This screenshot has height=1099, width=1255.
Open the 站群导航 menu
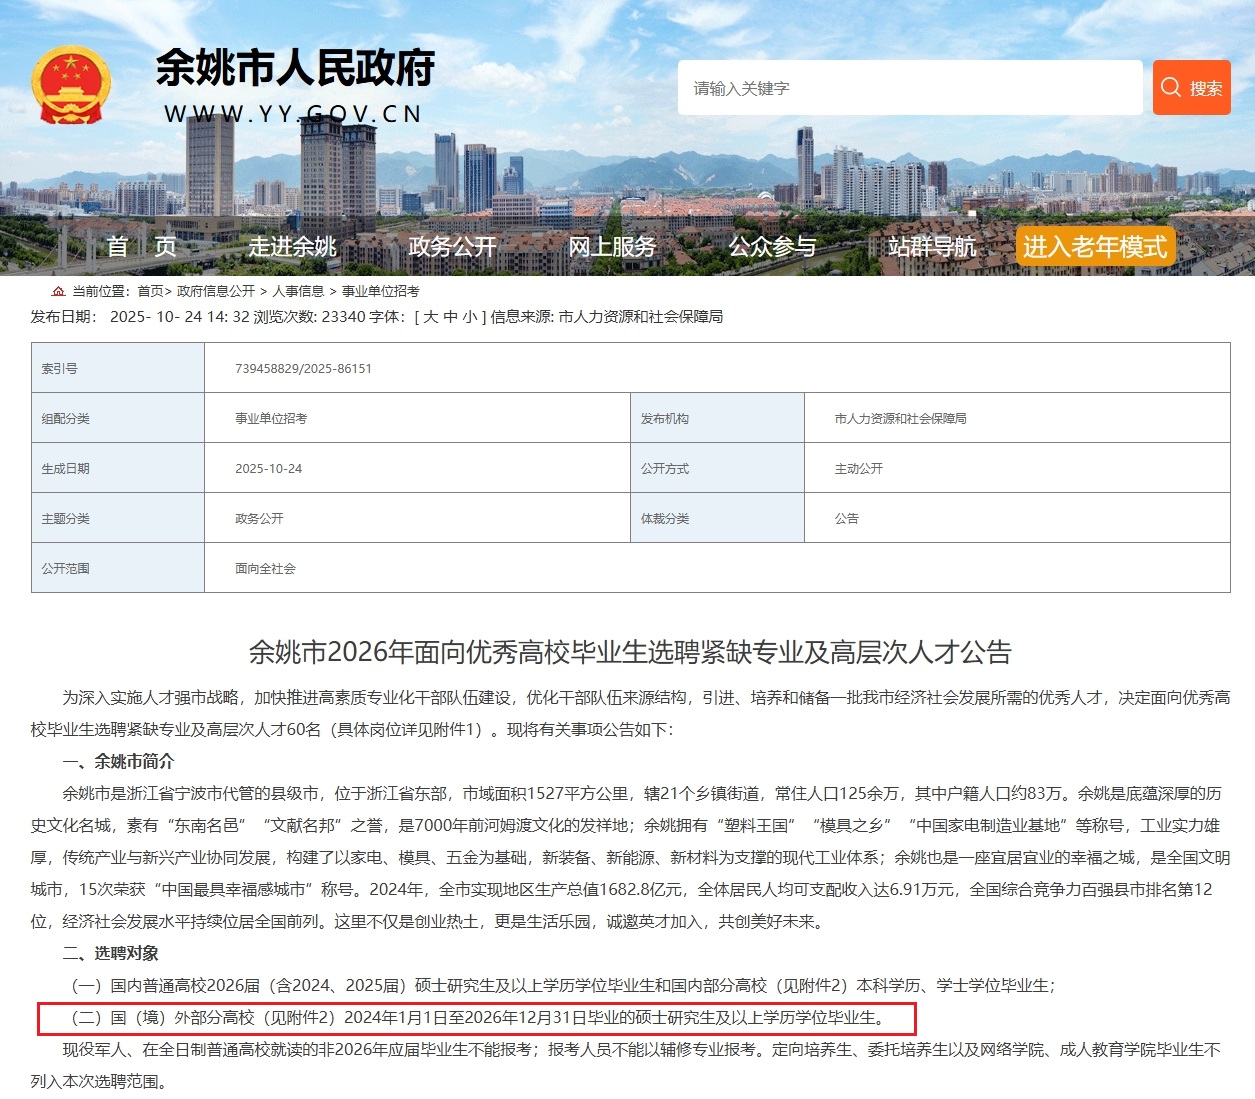pyautogui.click(x=932, y=246)
